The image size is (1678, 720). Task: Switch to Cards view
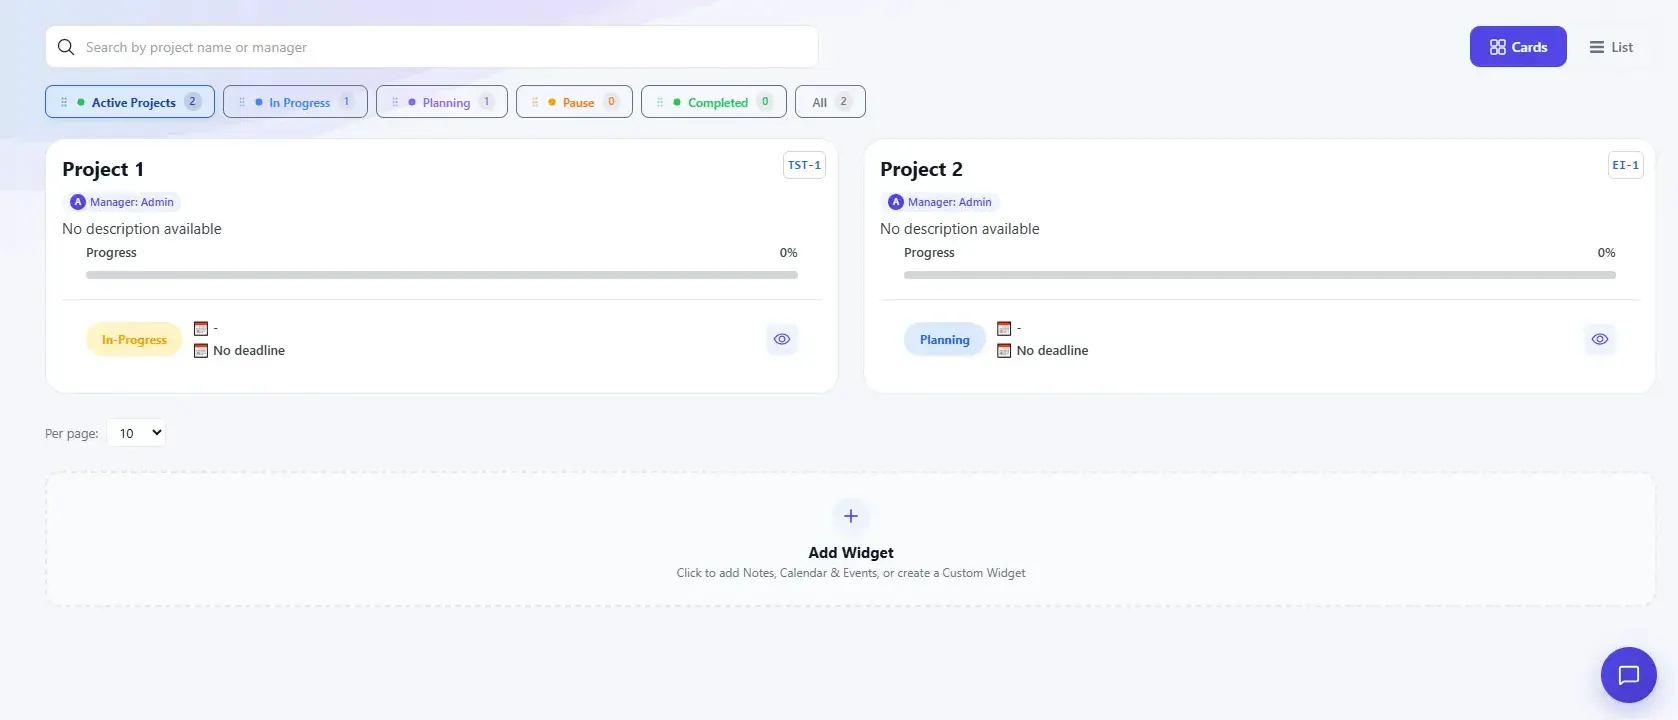(1518, 47)
